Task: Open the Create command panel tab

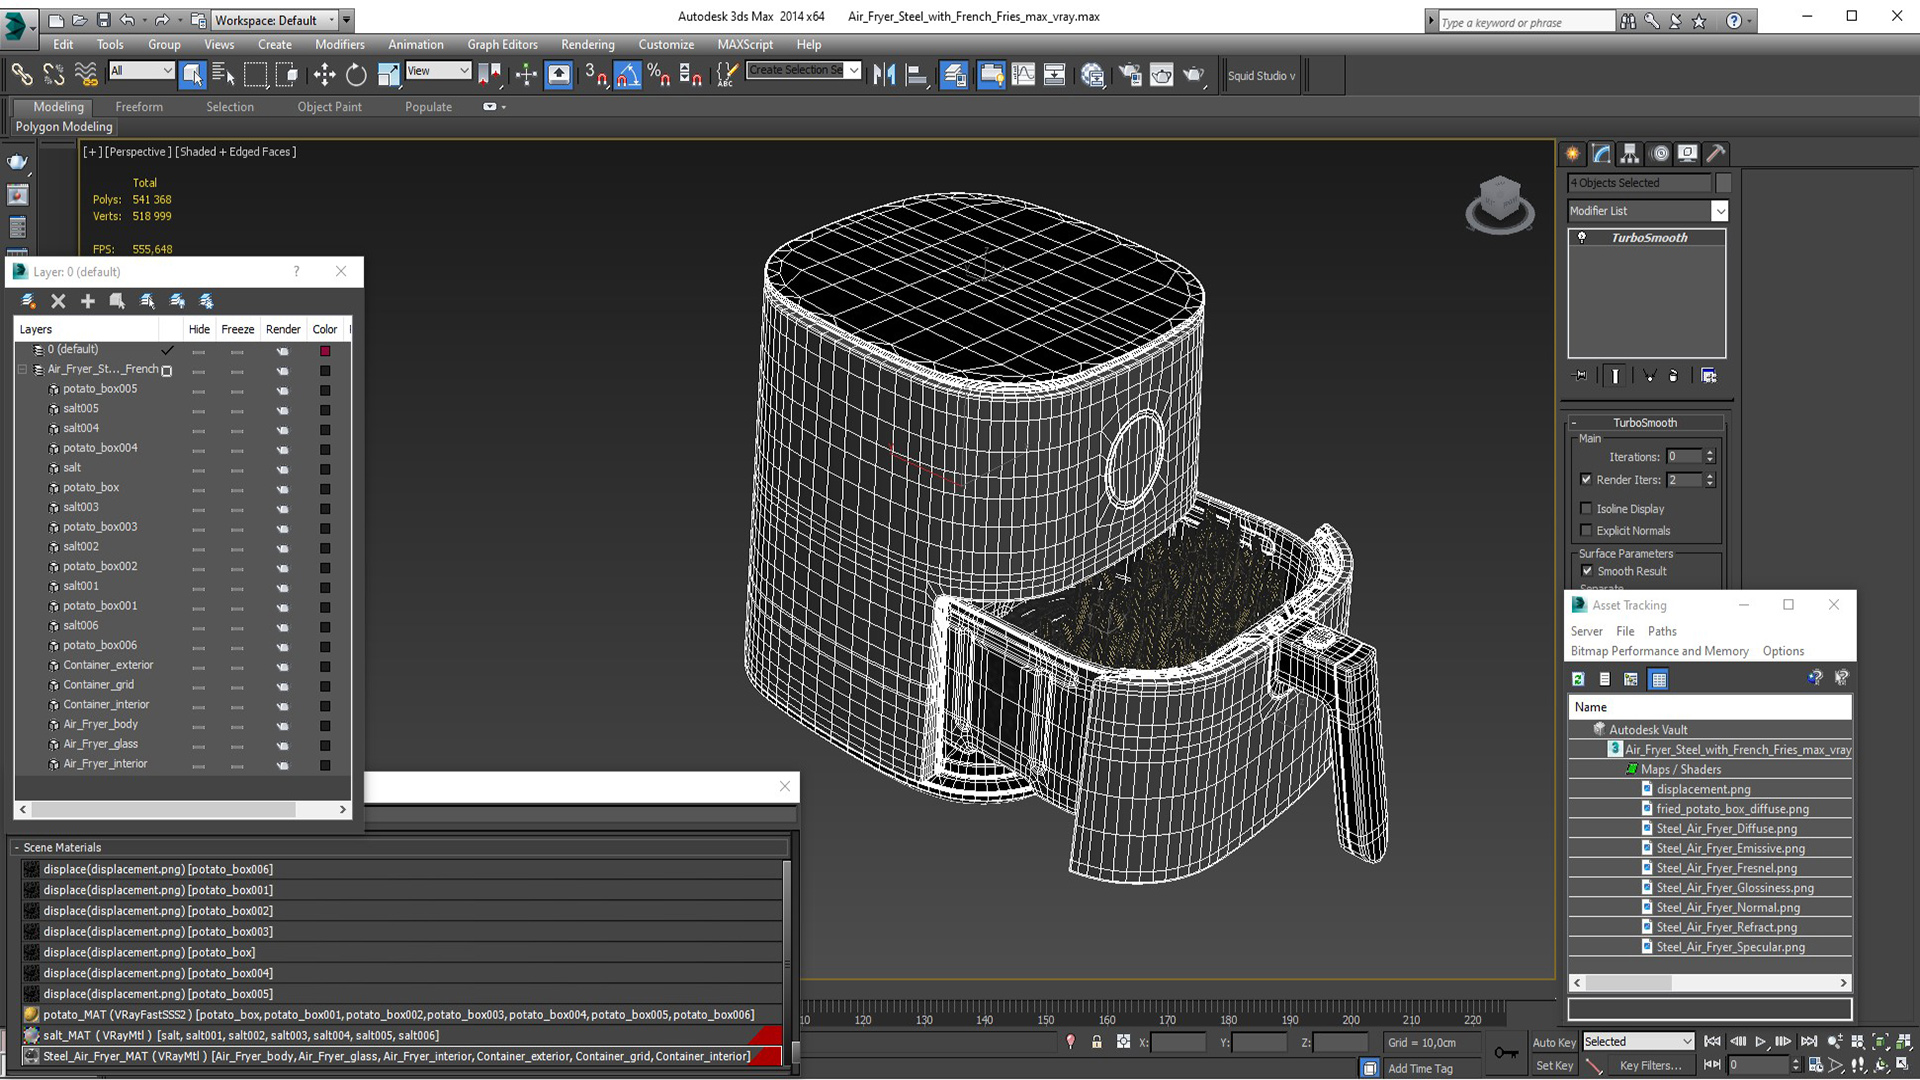Action: 1573,153
